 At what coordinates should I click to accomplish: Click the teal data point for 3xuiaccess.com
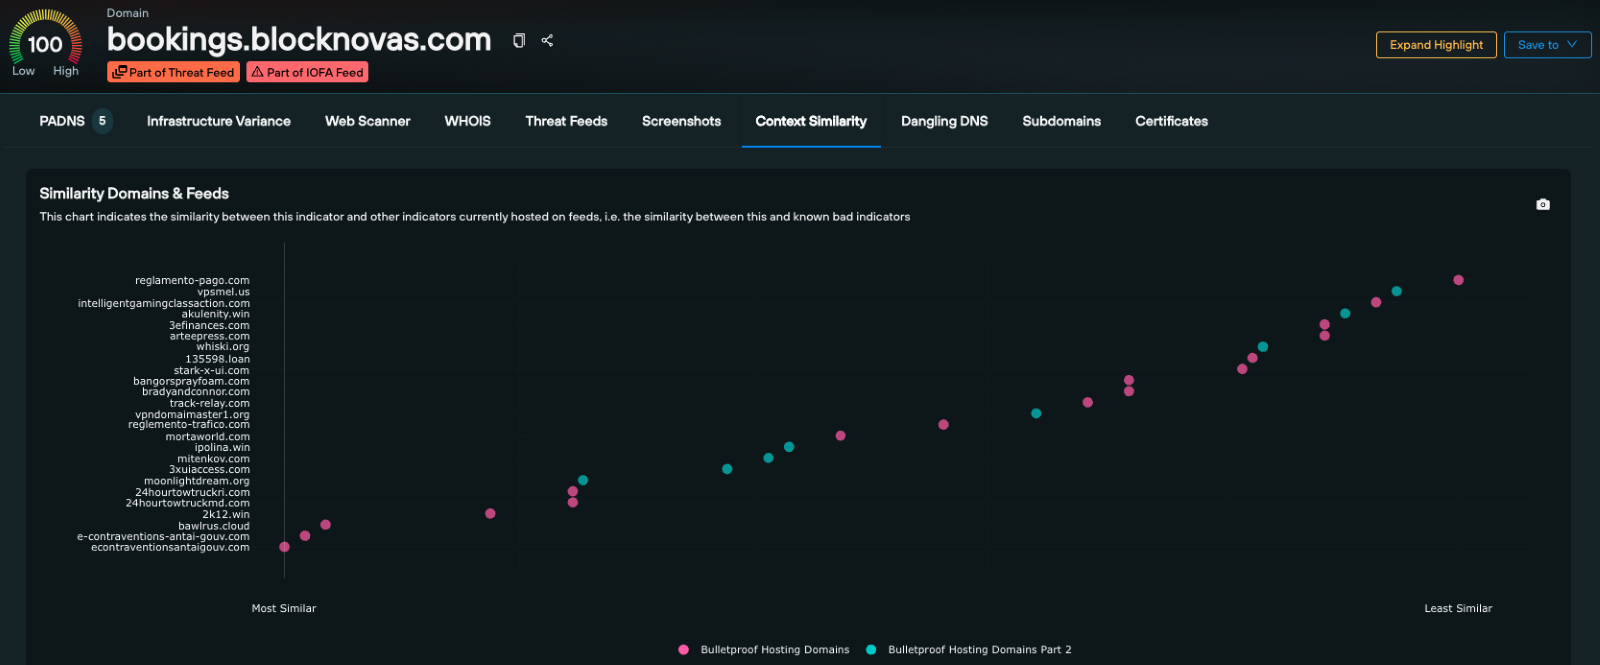[x=727, y=469]
